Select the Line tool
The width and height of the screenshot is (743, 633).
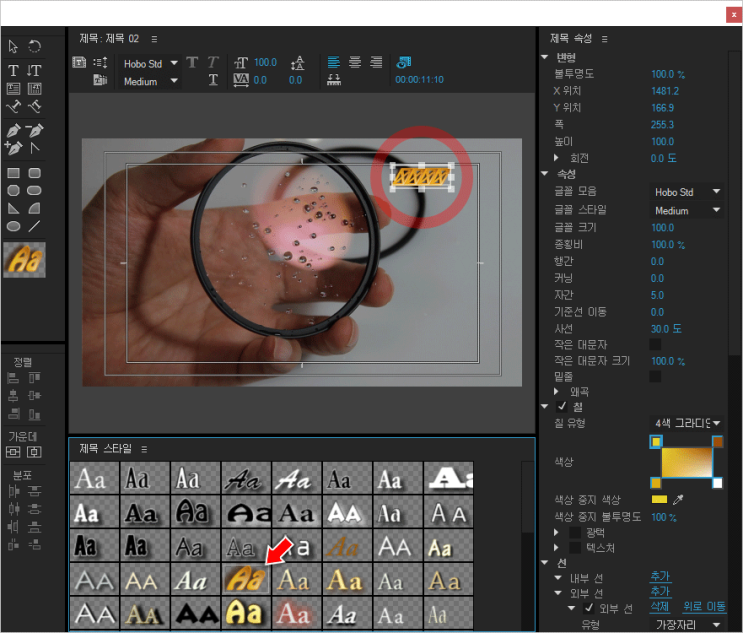click(34, 226)
